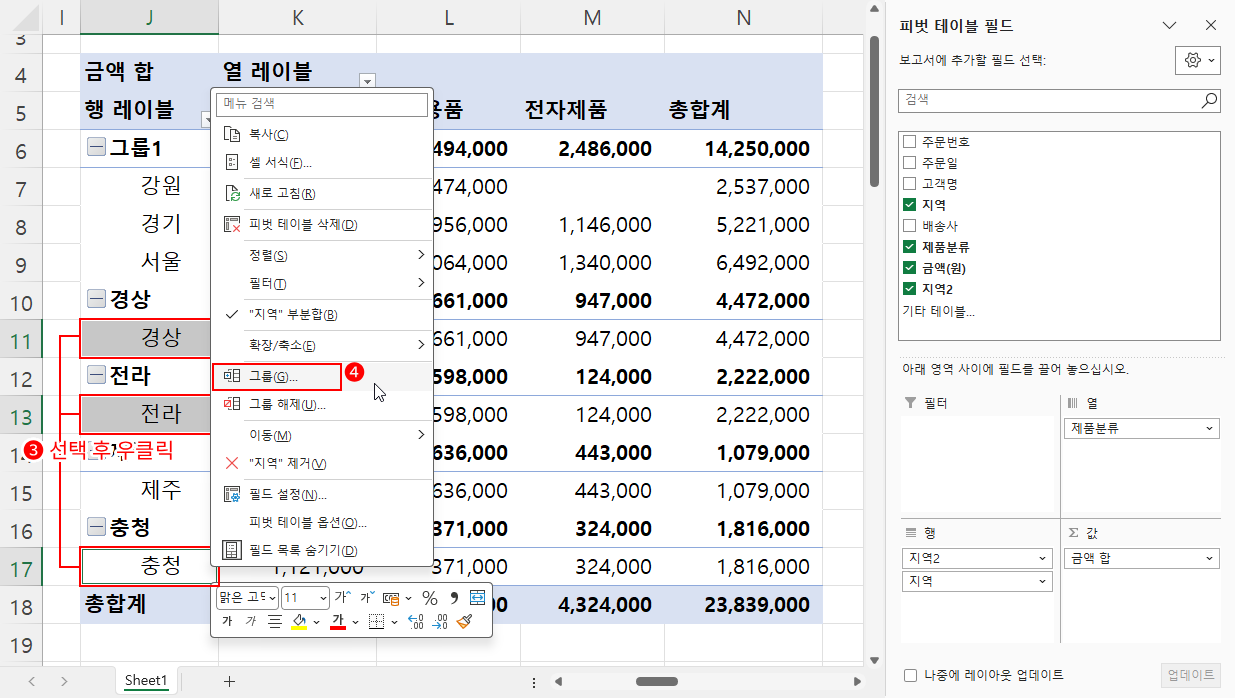Pick the red font color swatch

(338, 625)
